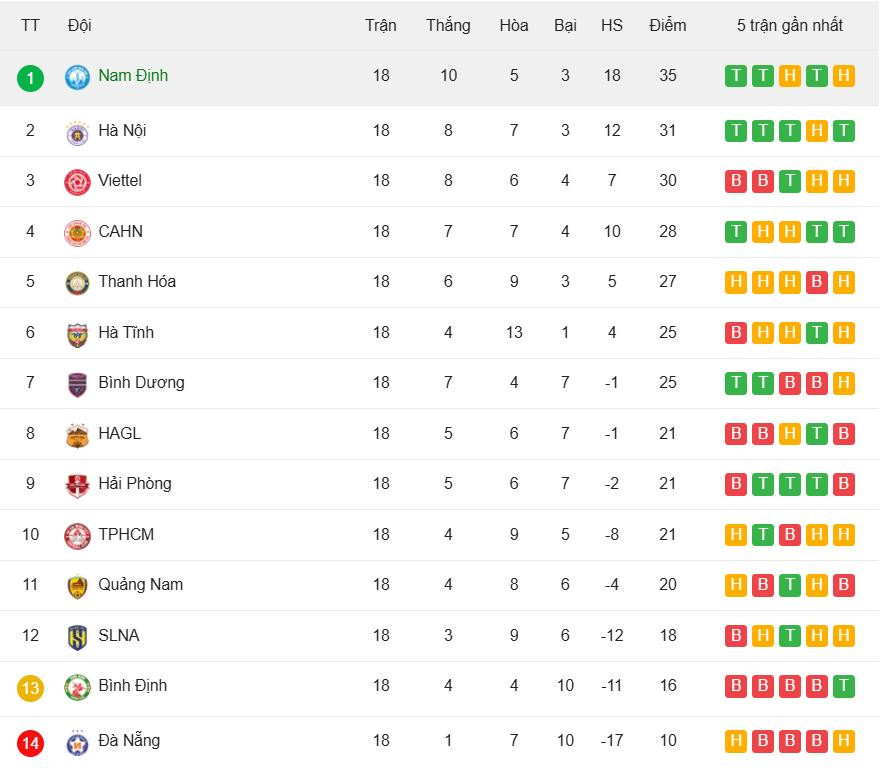Click the Thắng column header
884x768 pixels.
[448, 26]
